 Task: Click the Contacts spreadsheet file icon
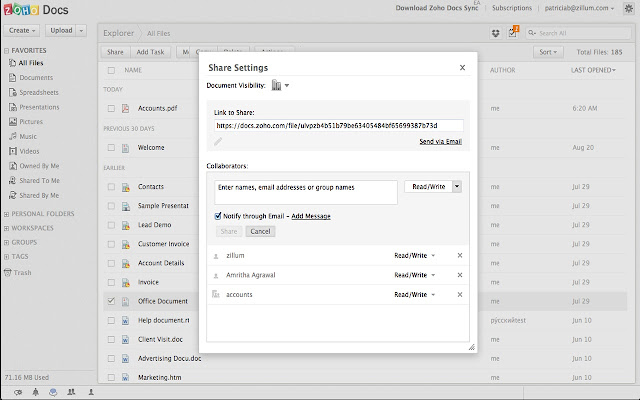pyautogui.click(x=126, y=187)
